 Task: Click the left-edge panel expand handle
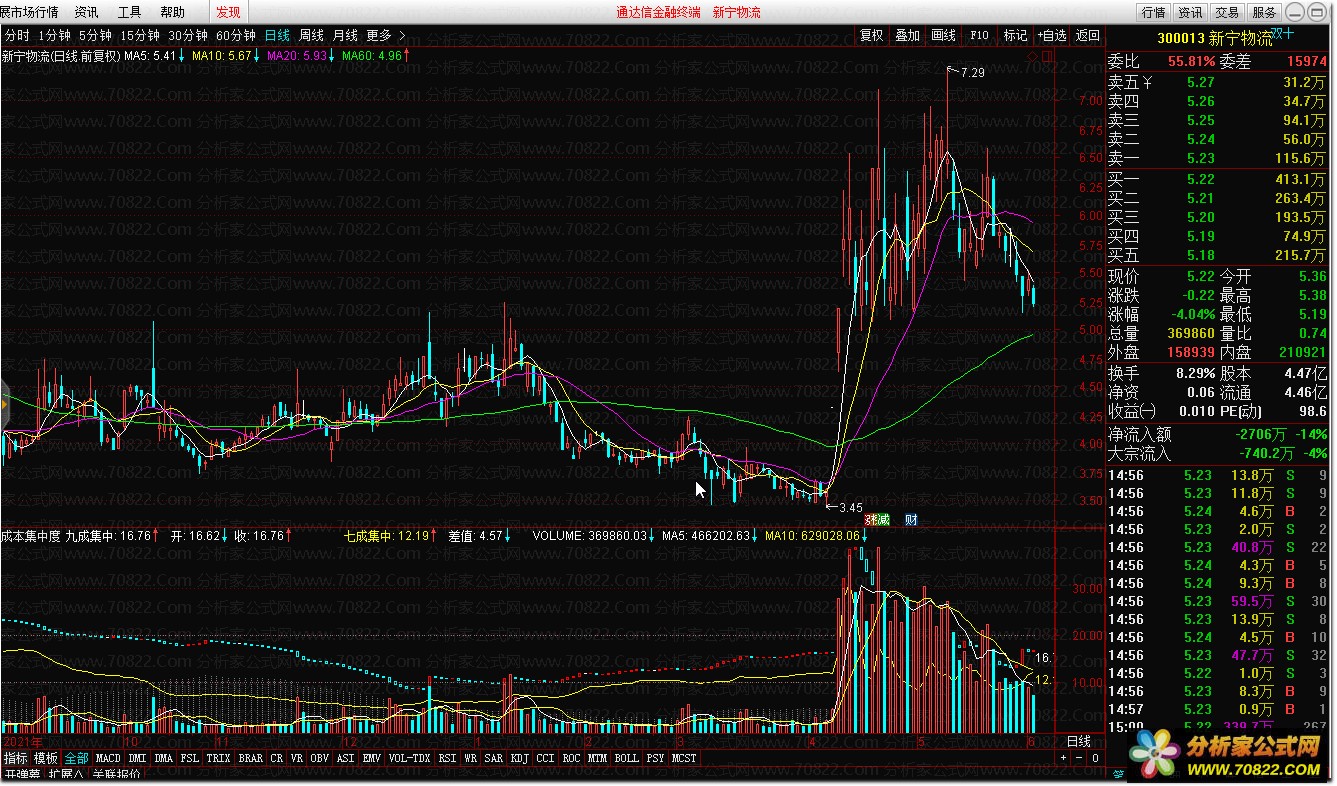(4, 403)
